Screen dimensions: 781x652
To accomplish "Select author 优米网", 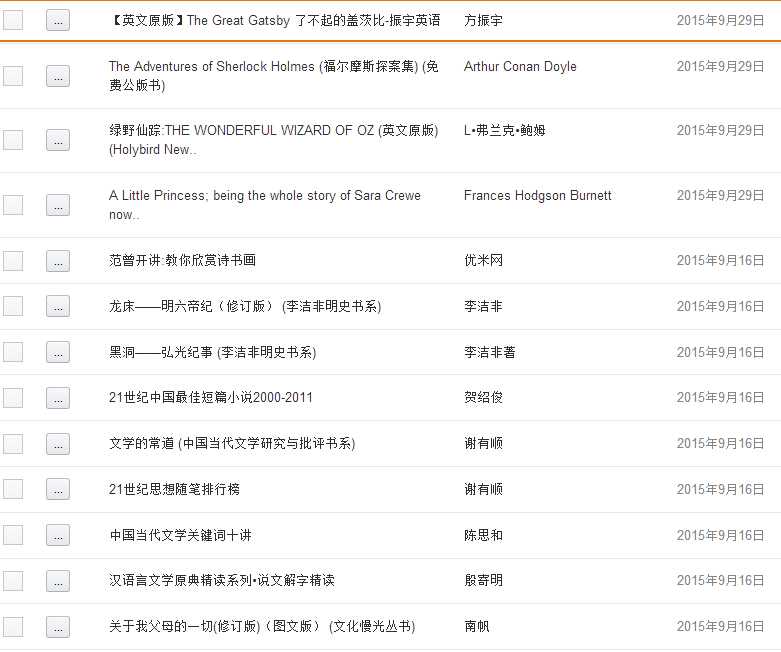I will point(483,260).
